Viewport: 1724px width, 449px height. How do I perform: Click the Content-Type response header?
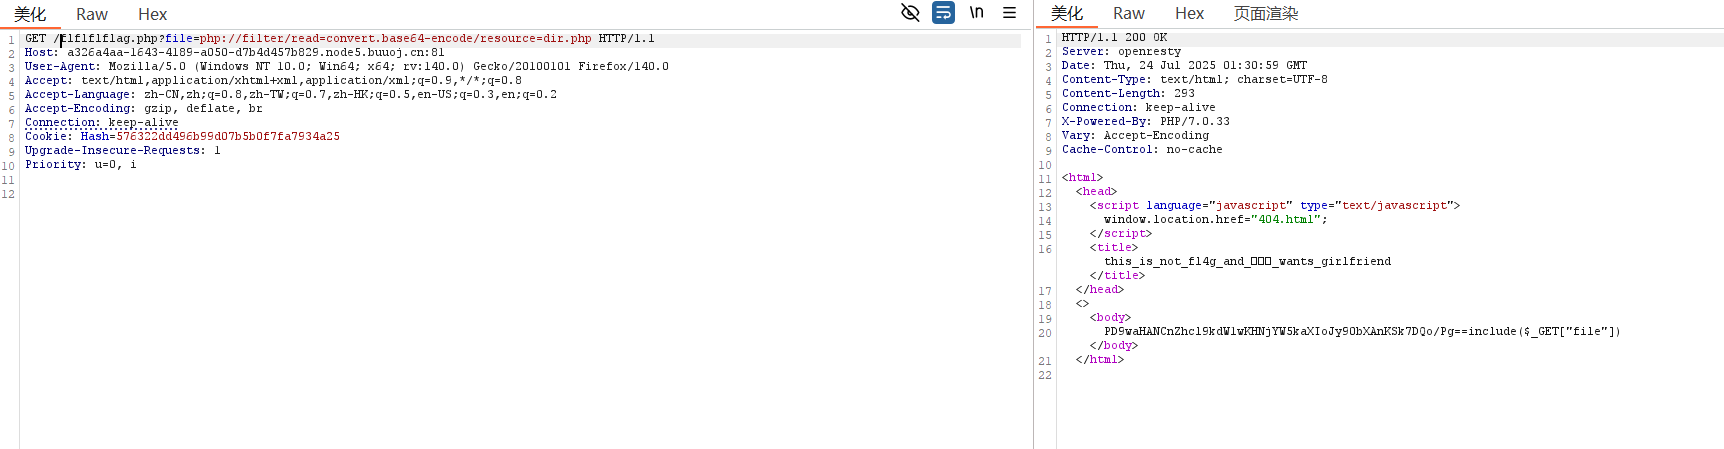pyautogui.click(x=1195, y=80)
